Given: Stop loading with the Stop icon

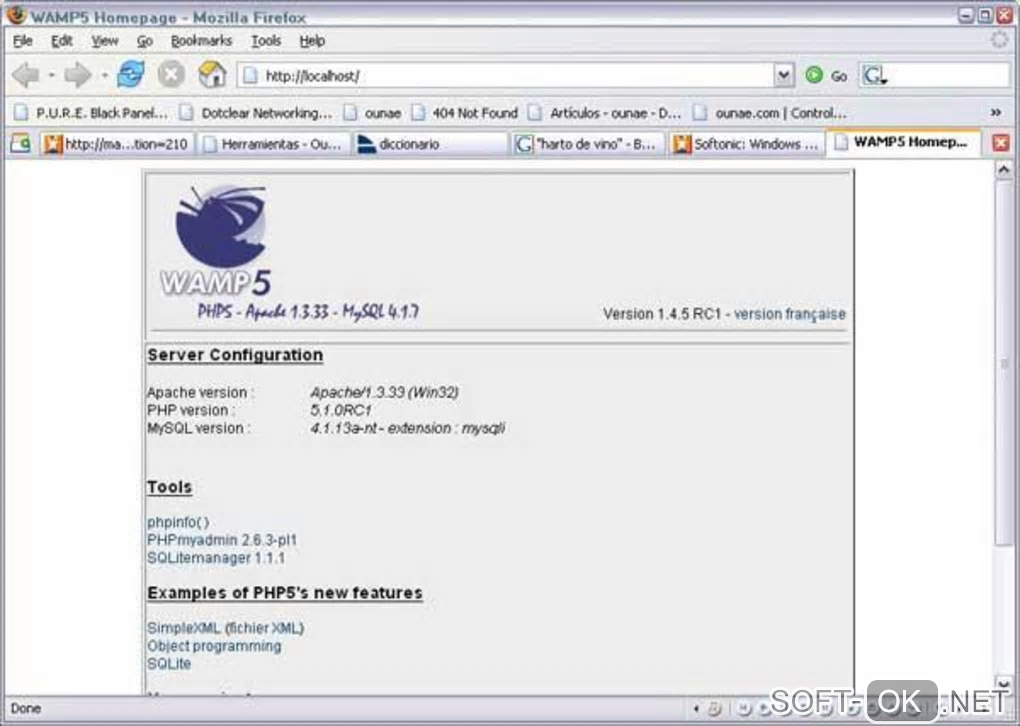Looking at the screenshot, I should pyautogui.click(x=171, y=75).
